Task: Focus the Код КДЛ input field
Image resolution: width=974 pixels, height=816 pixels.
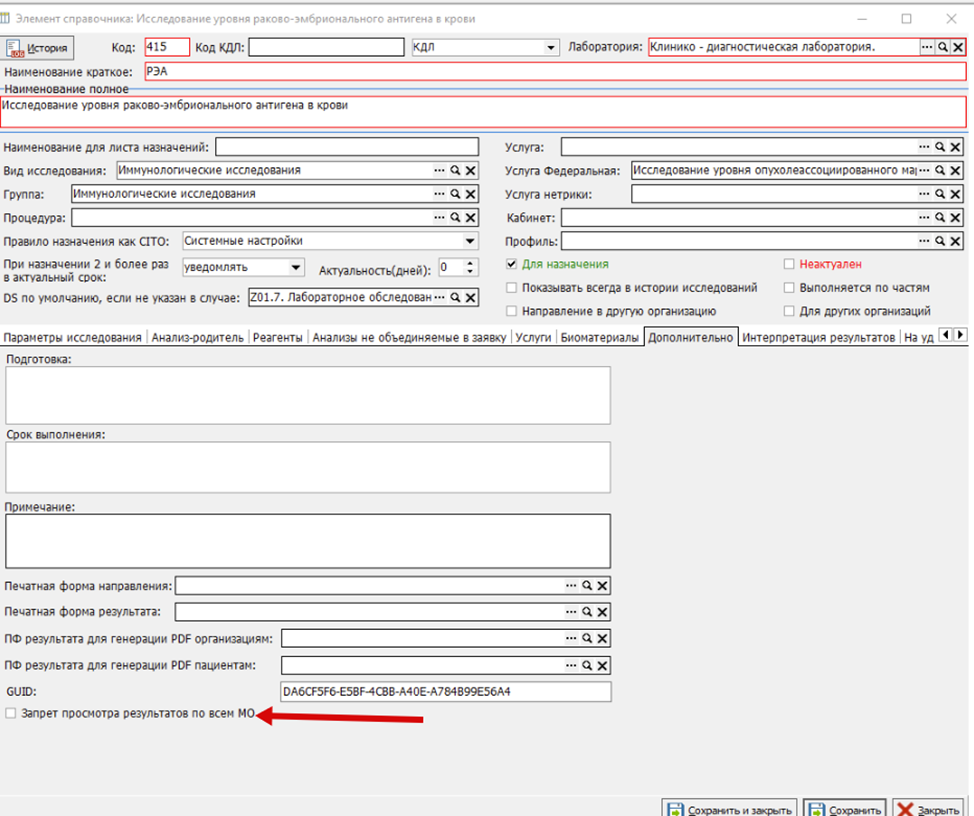Action: click(x=327, y=47)
